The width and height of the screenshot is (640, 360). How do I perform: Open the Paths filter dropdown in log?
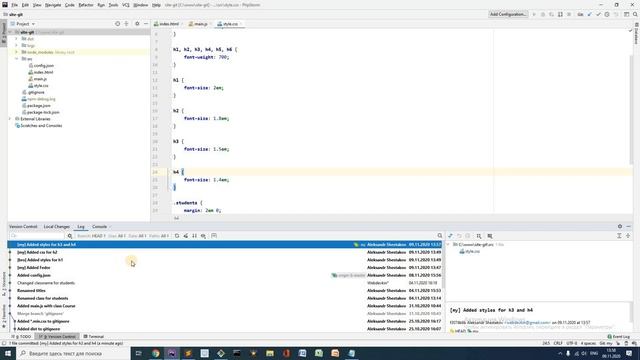pos(159,236)
